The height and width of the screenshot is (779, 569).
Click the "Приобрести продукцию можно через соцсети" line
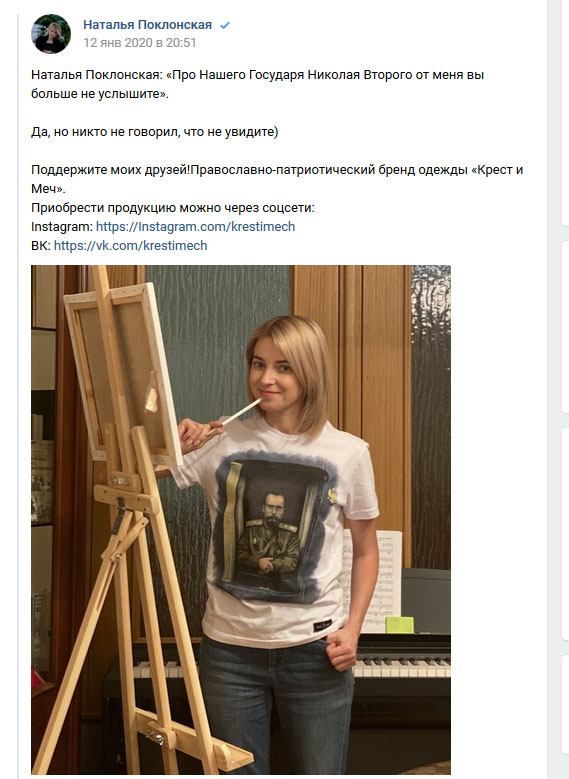click(172, 208)
